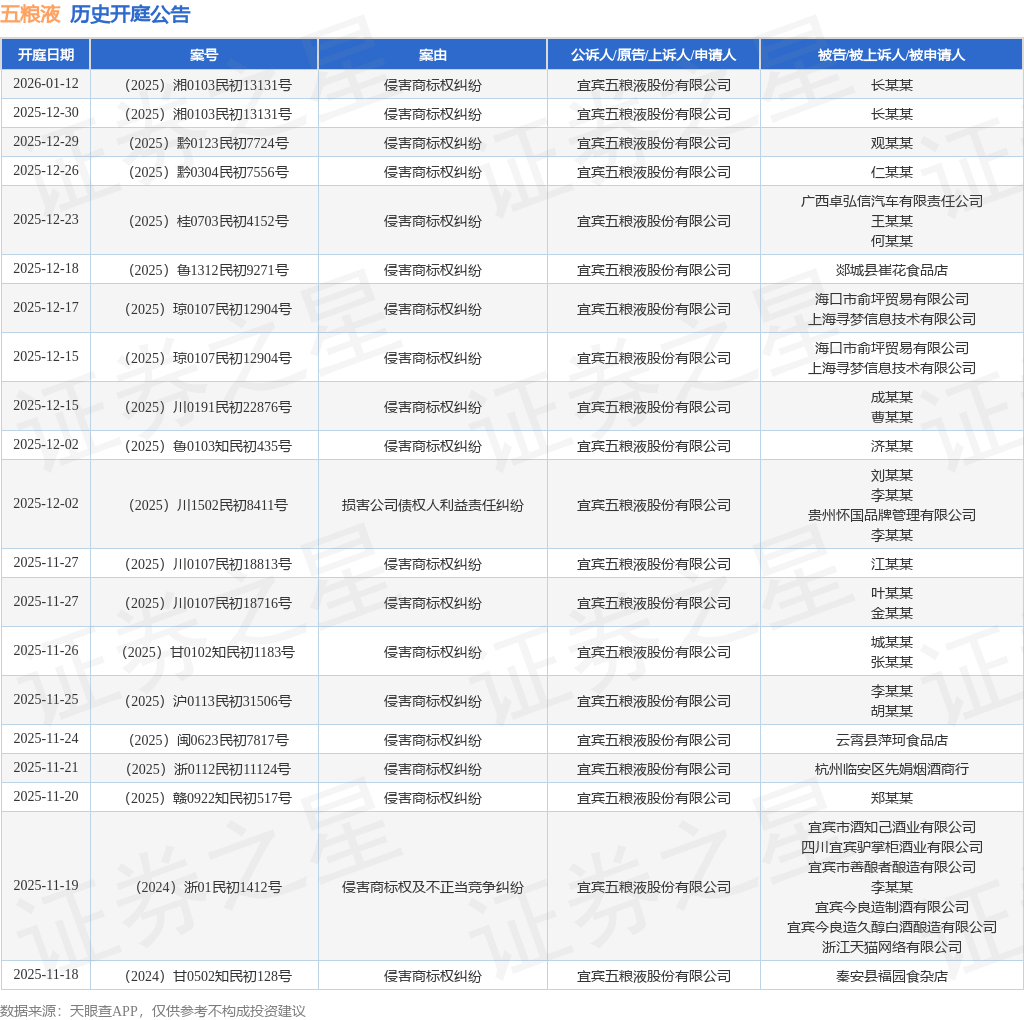1024x1020 pixels.
Task: Click defendant 胡某某
Action: pos(891,711)
